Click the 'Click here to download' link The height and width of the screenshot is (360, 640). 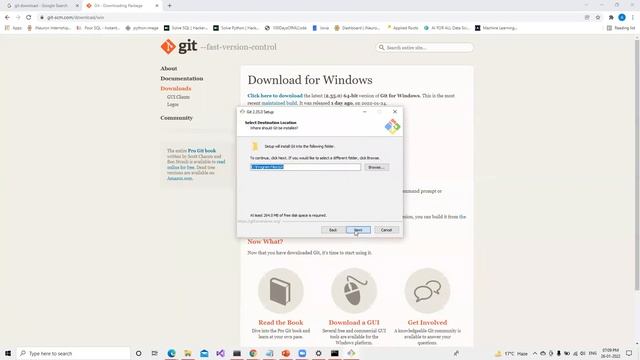coord(275,96)
